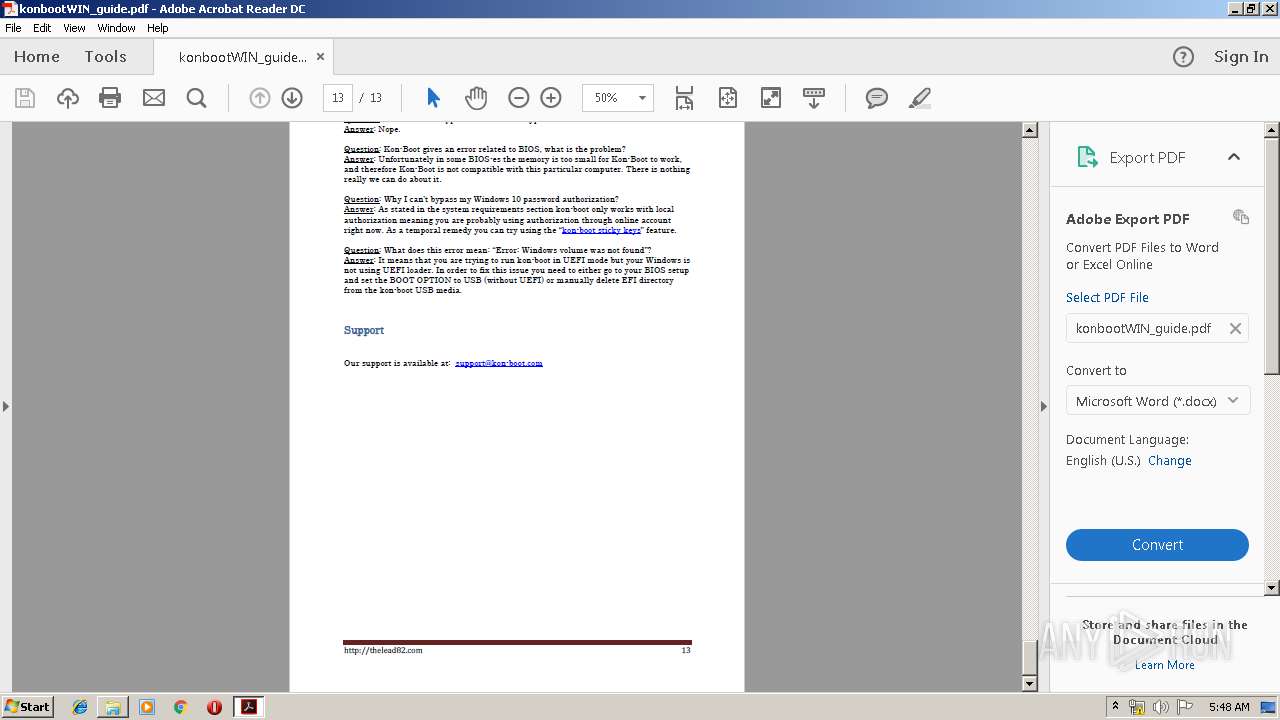
Task: Open the support@kon-boot.com email link
Action: [x=499, y=363]
